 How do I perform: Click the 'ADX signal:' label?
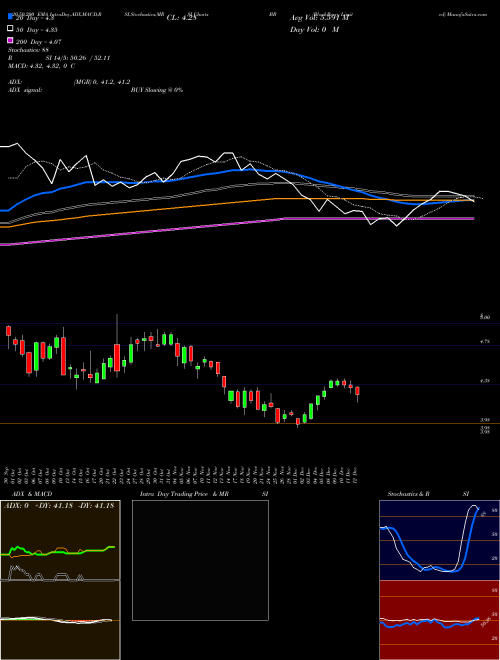click(25, 90)
